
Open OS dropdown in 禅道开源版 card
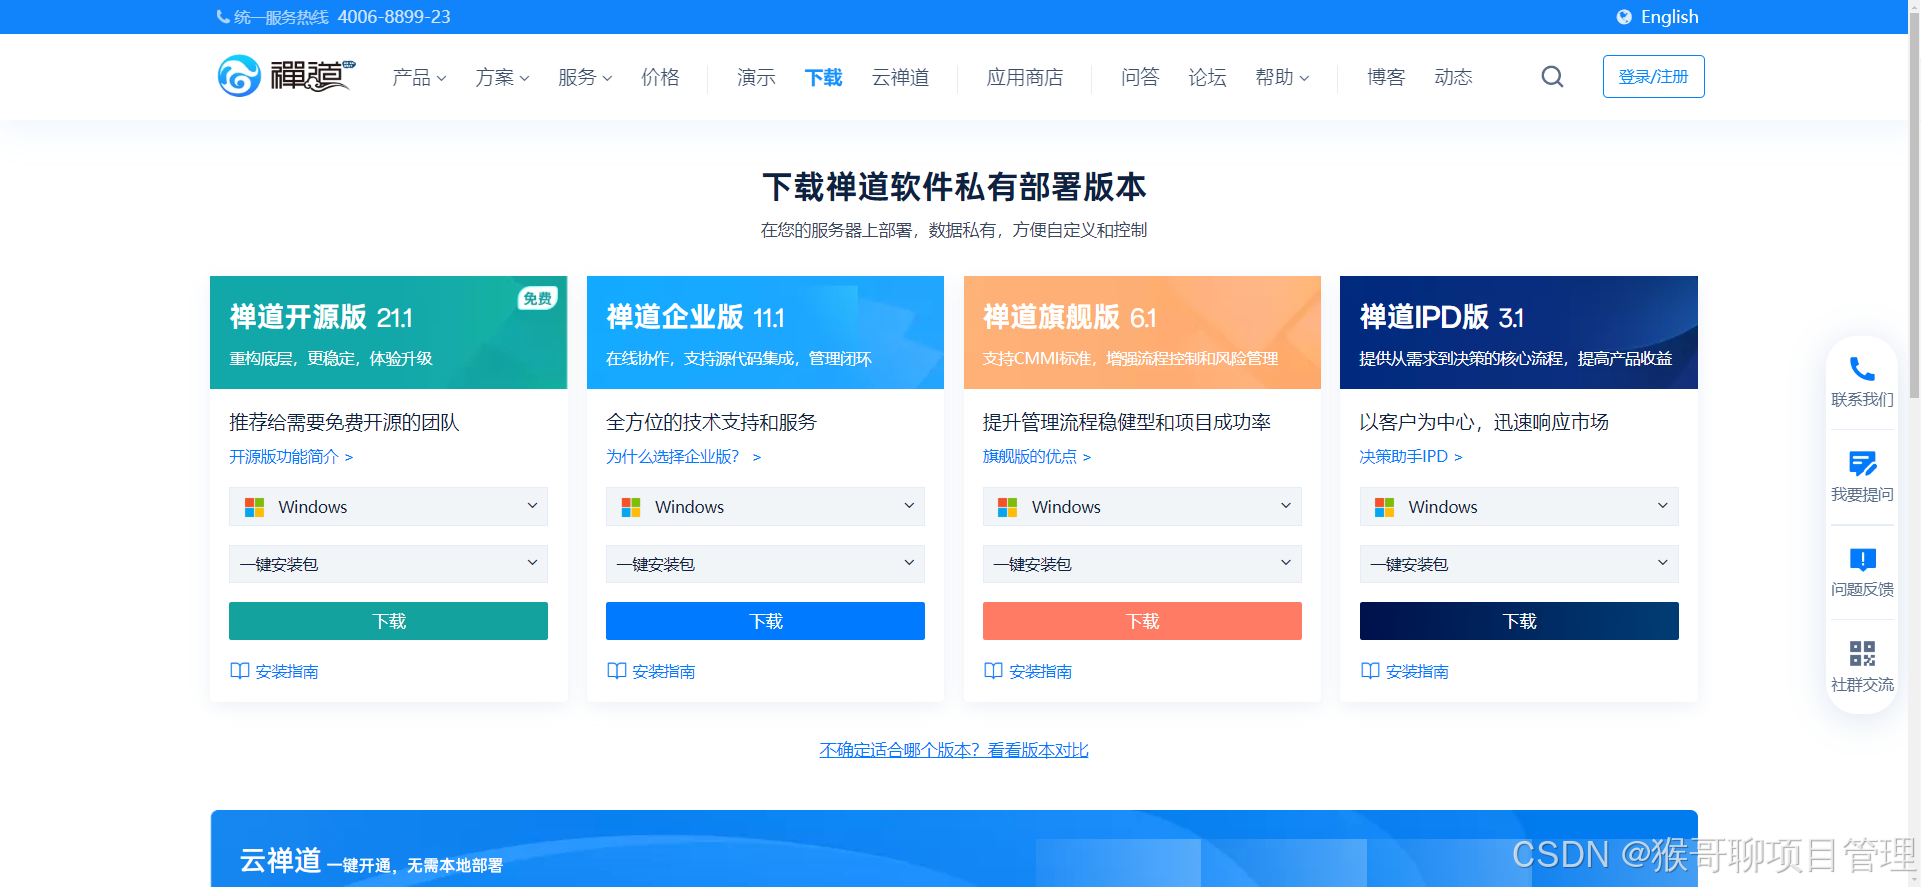click(x=388, y=507)
